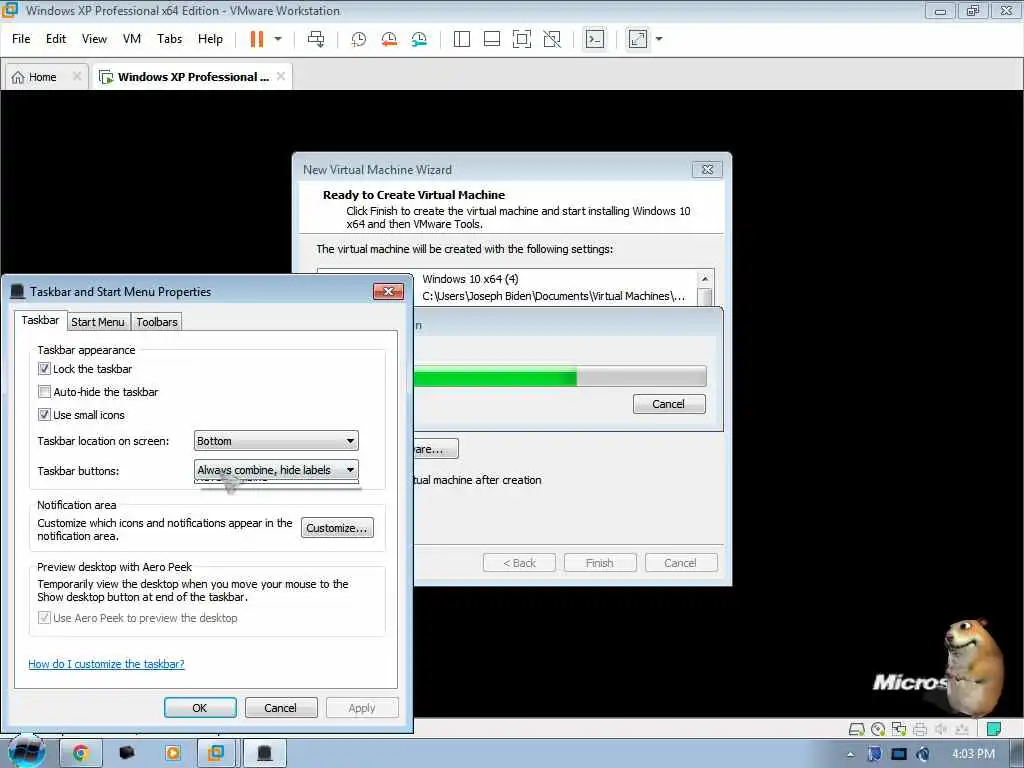Uncheck Lock the taskbar
The height and width of the screenshot is (768, 1024).
tap(44, 369)
